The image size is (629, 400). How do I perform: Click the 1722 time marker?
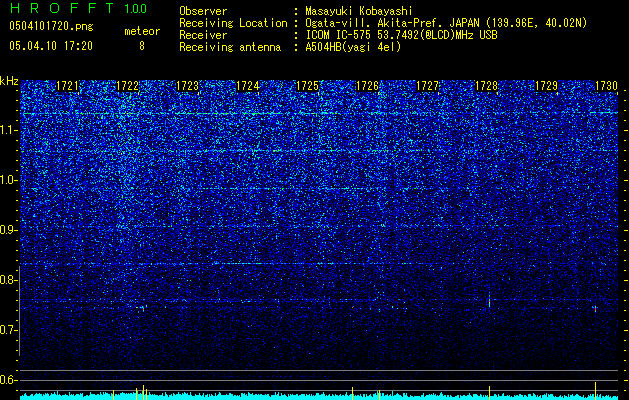pyautogui.click(x=128, y=86)
